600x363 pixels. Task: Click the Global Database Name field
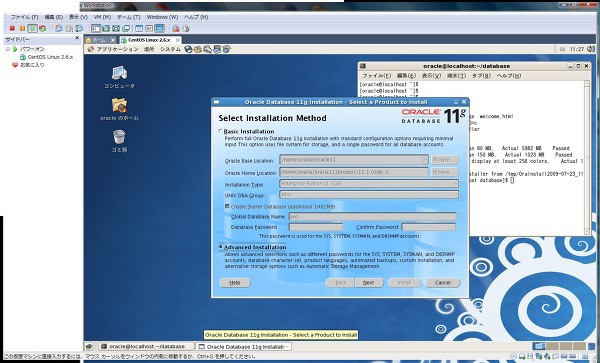click(372, 216)
